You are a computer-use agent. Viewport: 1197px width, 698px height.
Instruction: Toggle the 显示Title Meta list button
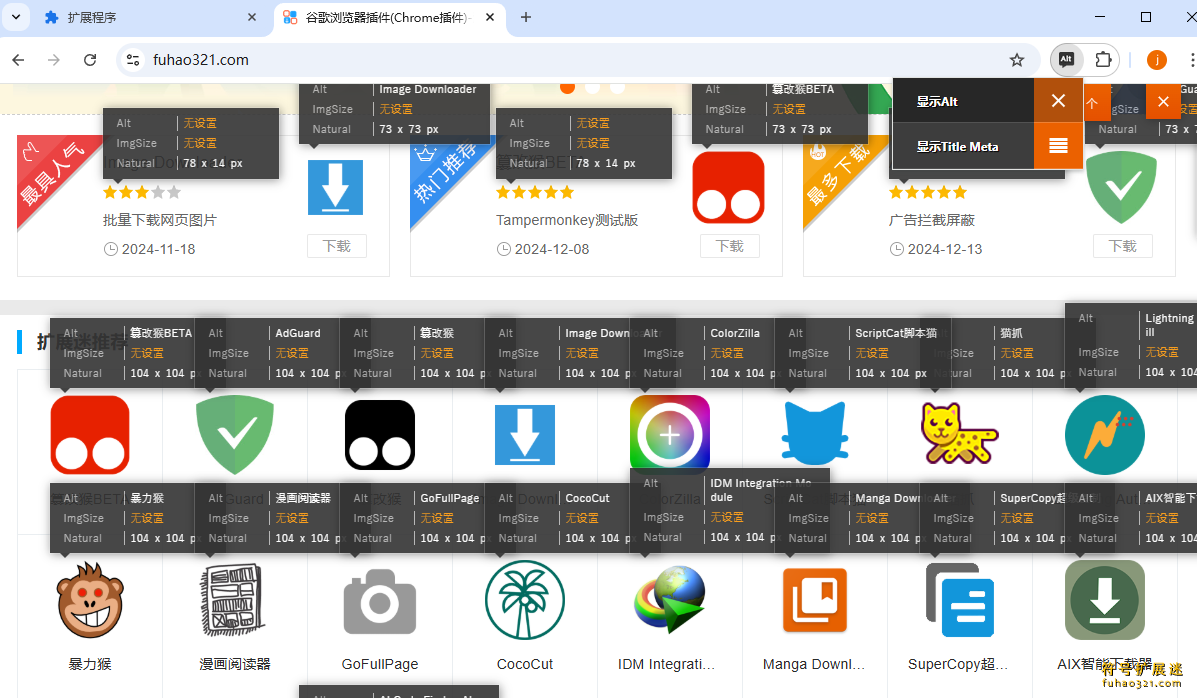[1058, 146]
